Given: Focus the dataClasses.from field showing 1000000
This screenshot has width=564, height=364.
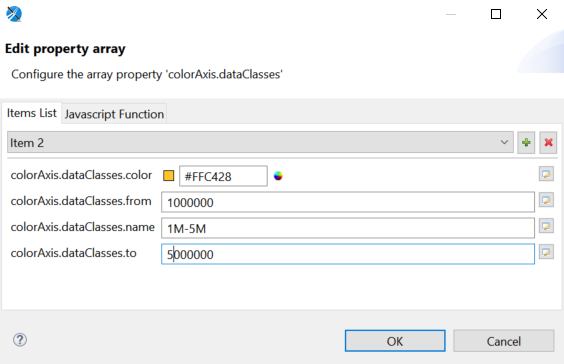Looking at the screenshot, I should click(x=348, y=202).
